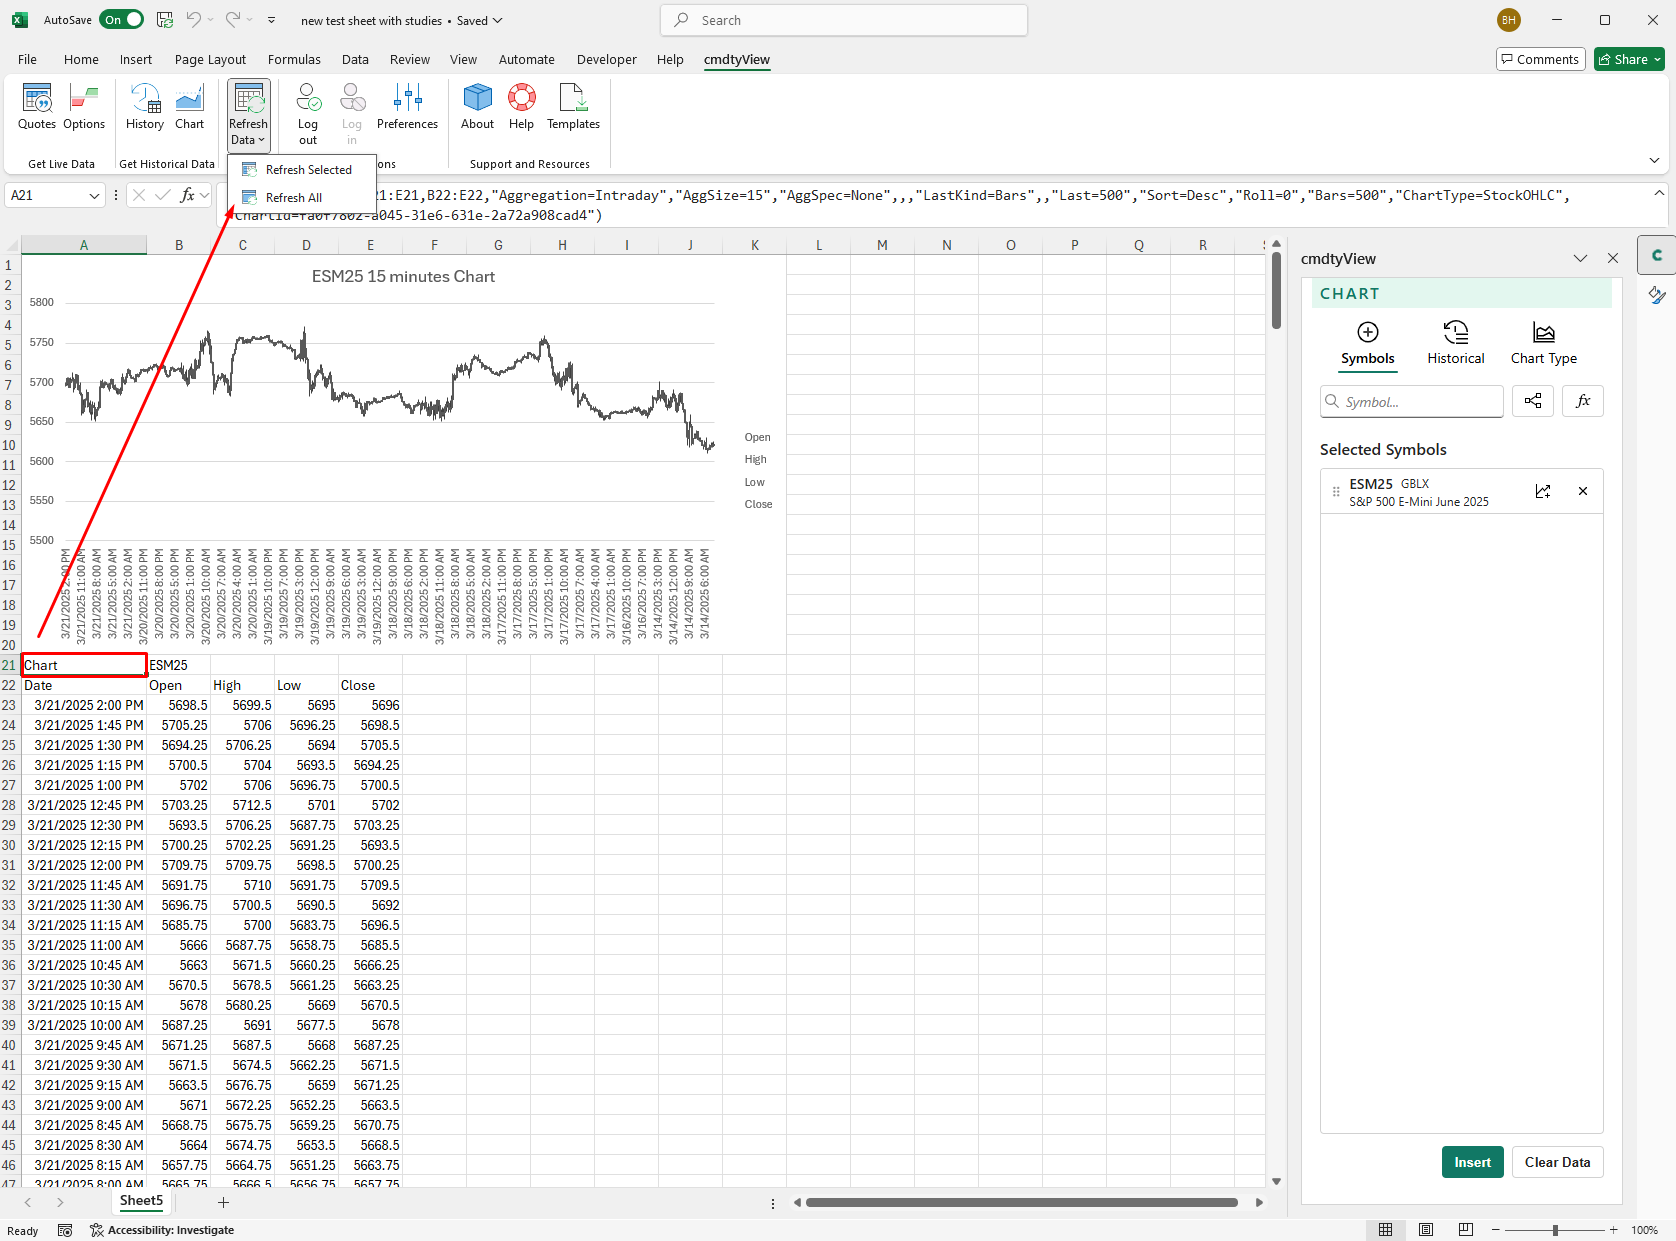Click the fx formula icon beside the symbol search

tap(1582, 401)
